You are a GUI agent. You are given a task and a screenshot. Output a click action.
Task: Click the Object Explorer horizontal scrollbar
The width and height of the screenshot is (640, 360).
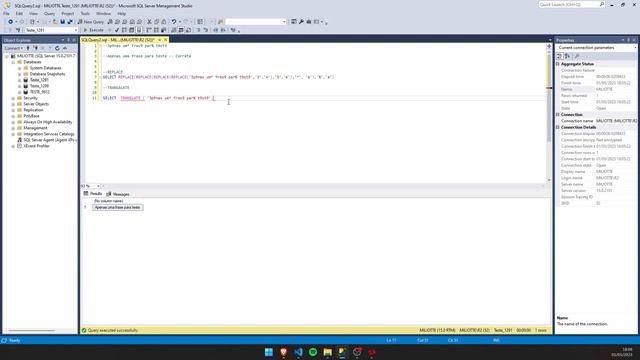(x=32, y=331)
